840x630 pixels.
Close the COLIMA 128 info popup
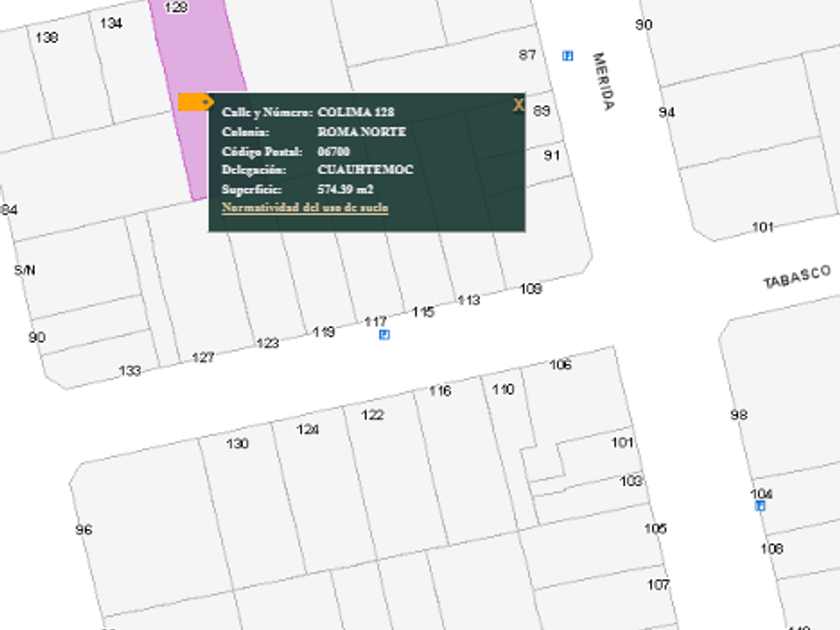[x=518, y=105]
